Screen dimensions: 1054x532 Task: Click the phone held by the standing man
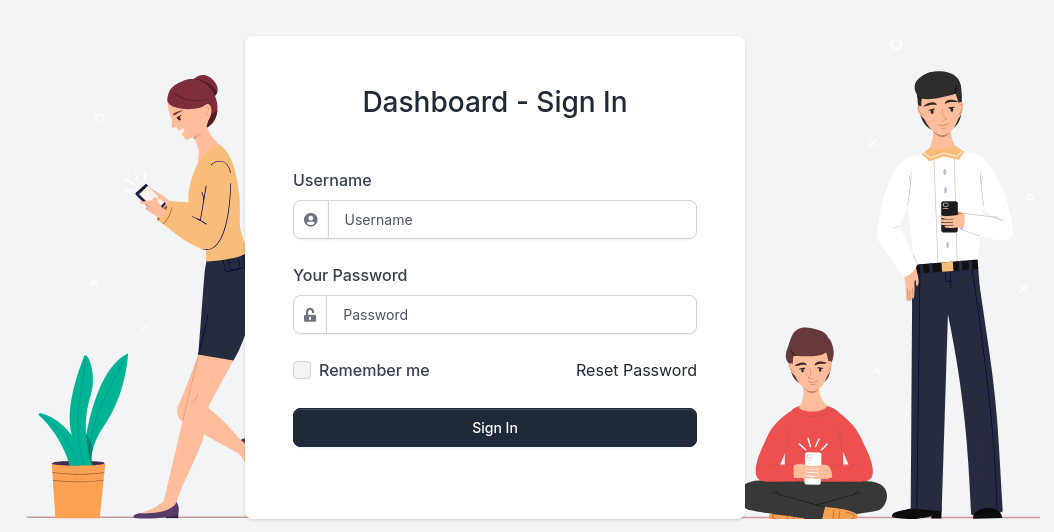[x=949, y=215]
